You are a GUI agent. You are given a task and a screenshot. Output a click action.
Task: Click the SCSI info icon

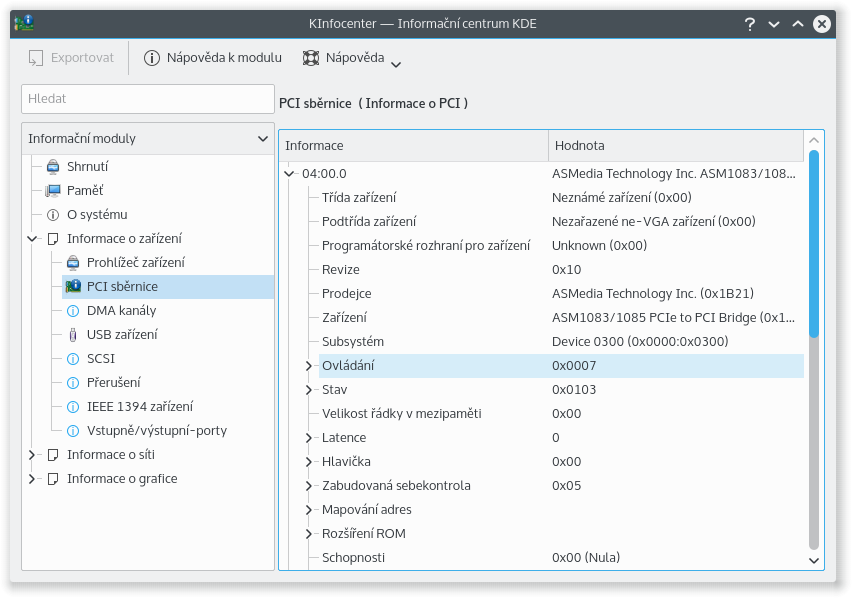pyautogui.click(x=73, y=358)
